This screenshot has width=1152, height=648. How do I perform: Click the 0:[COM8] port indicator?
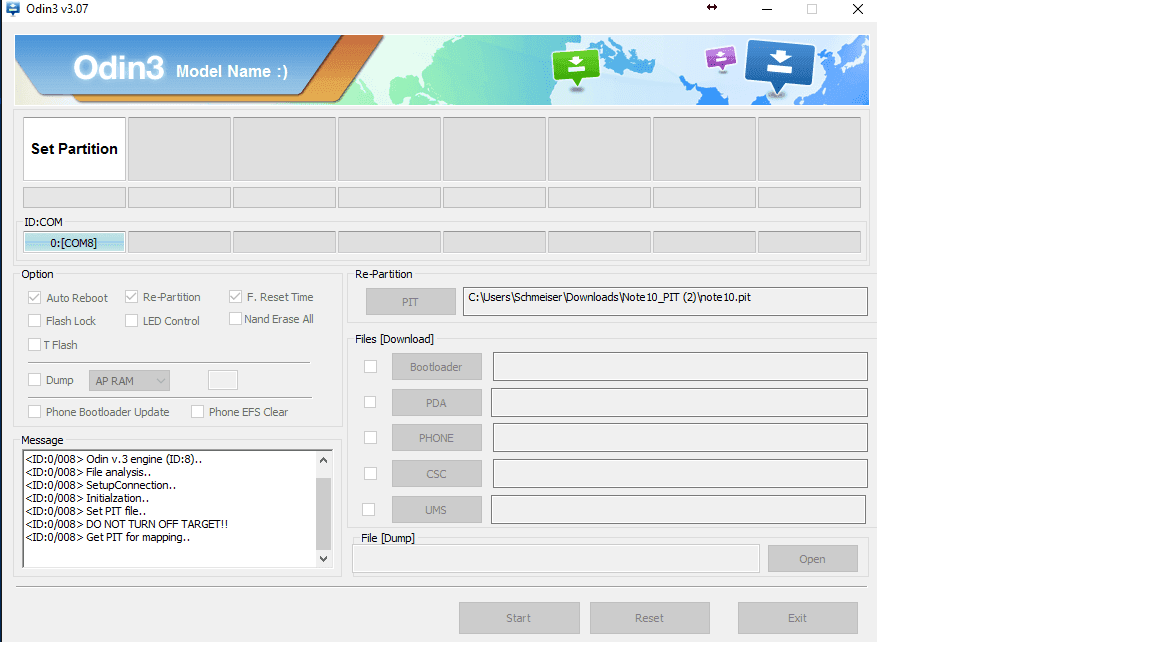(73, 242)
